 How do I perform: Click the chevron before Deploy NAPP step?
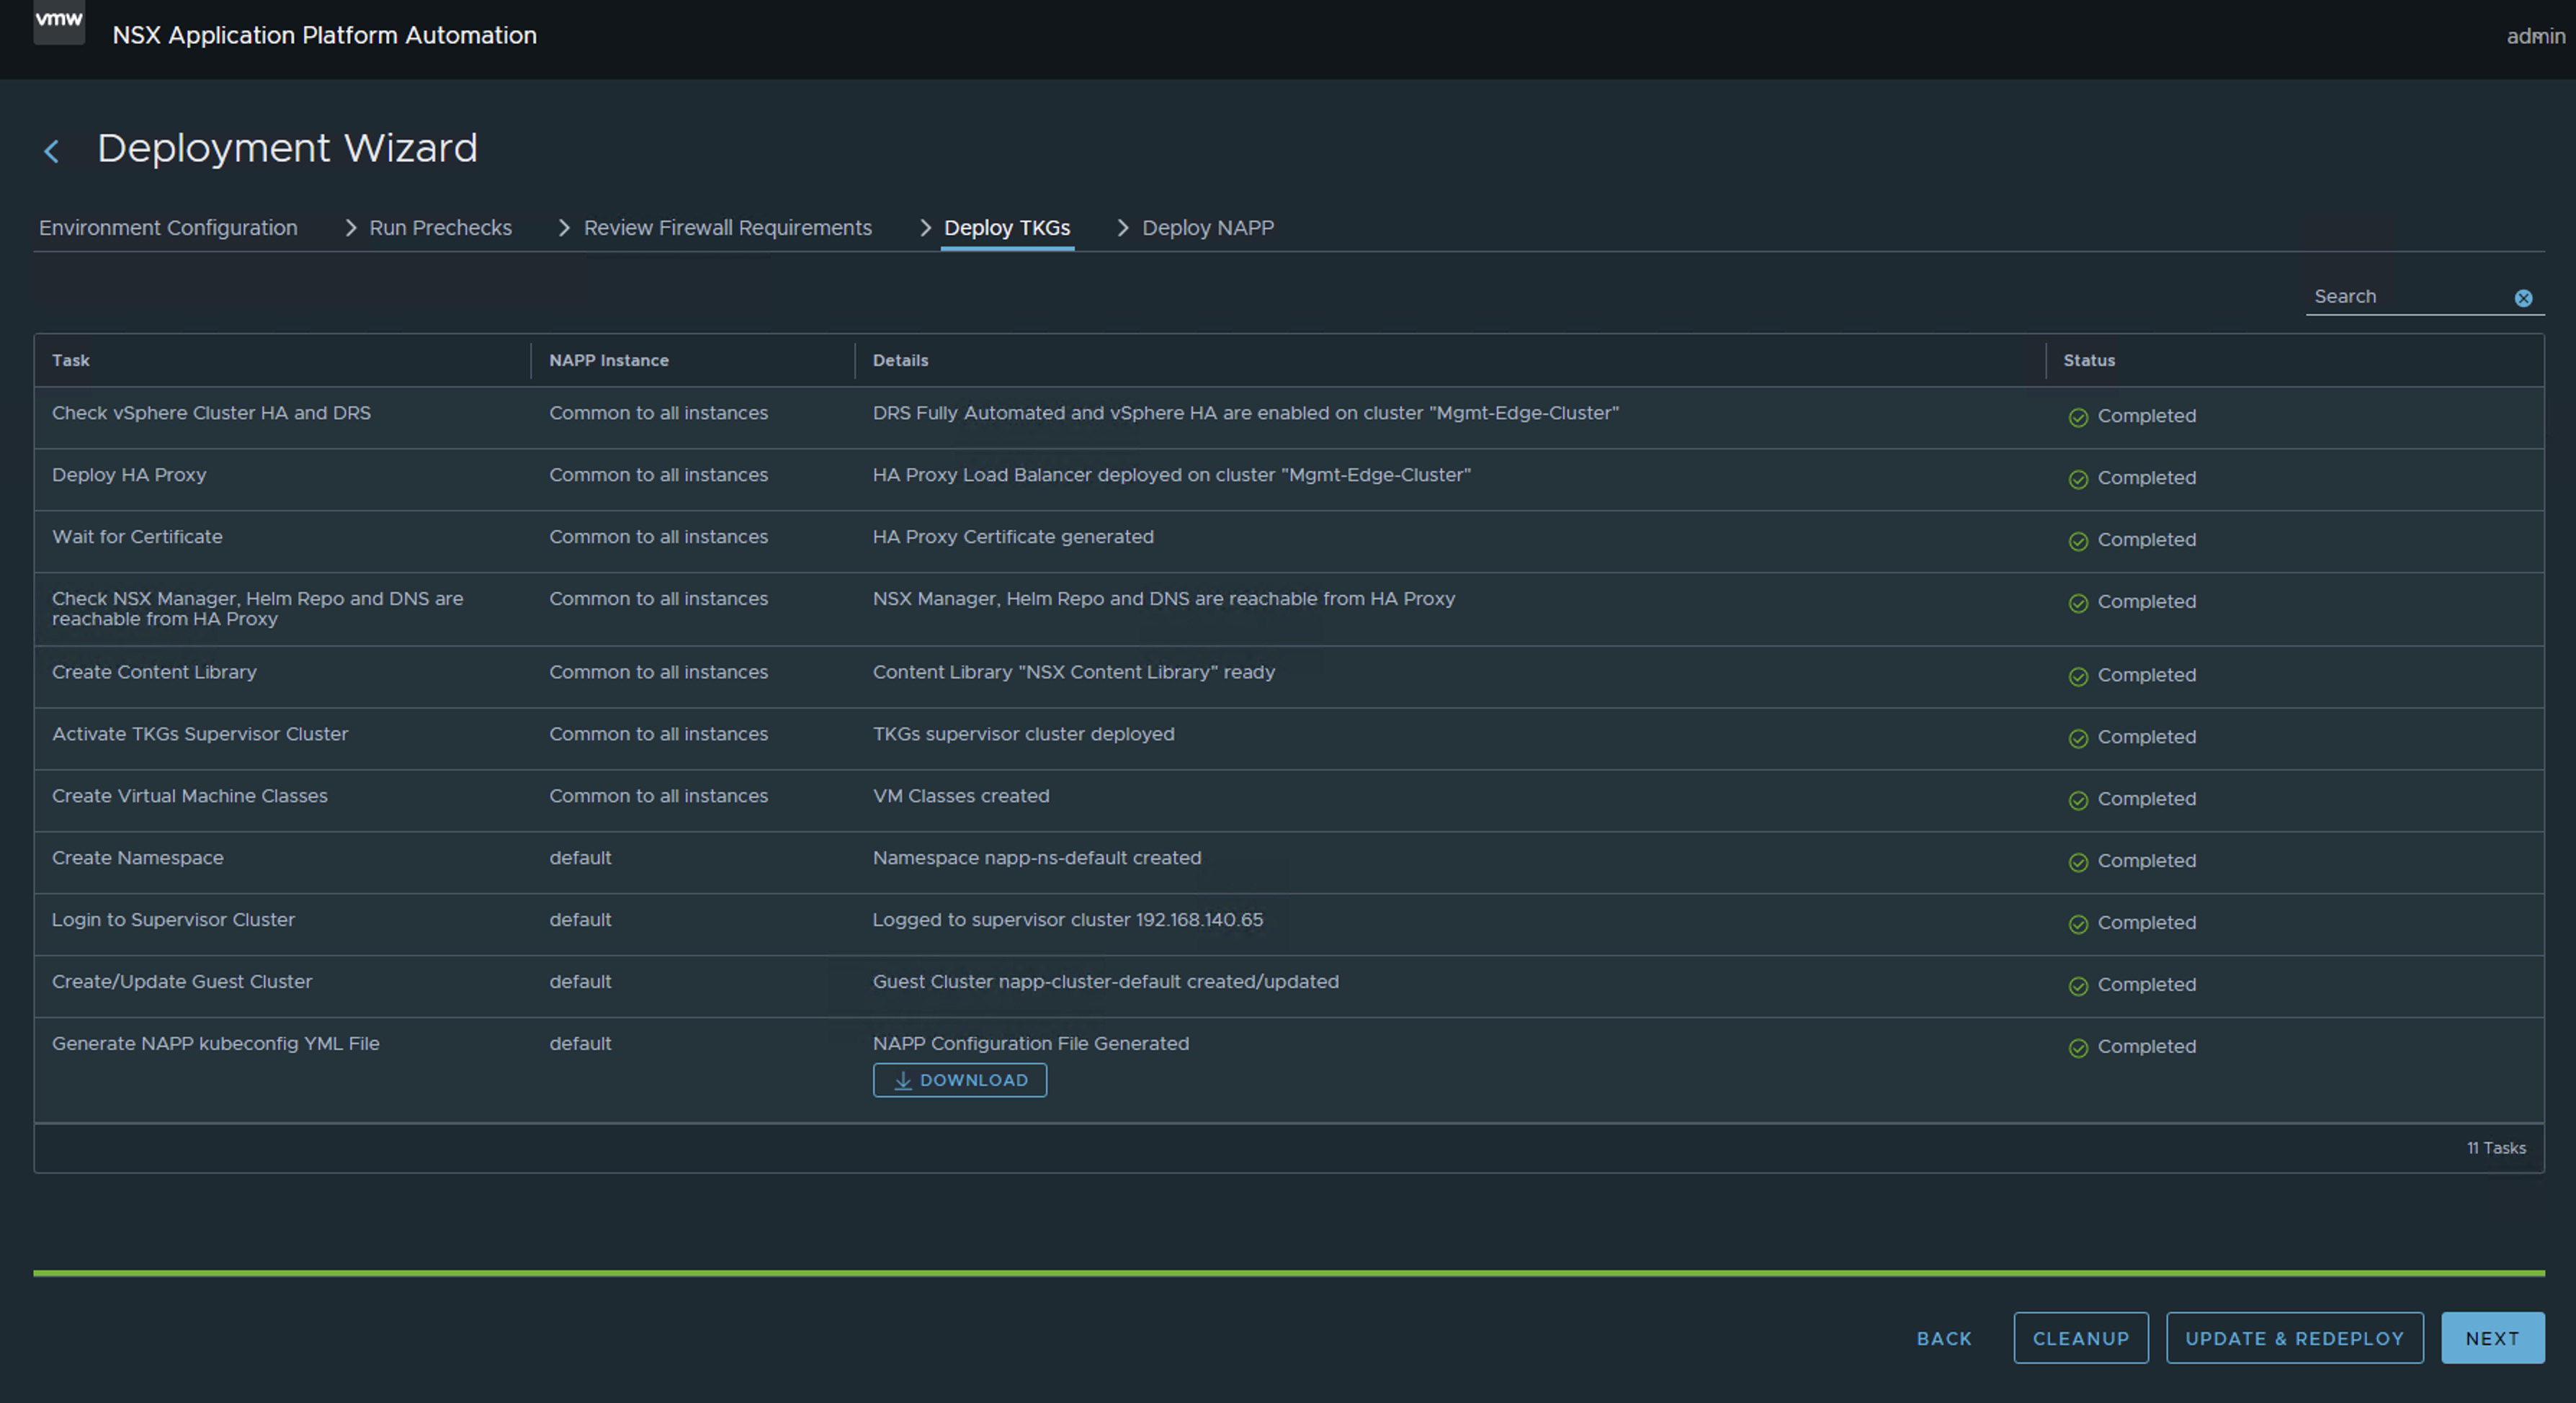coord(1122,228)
